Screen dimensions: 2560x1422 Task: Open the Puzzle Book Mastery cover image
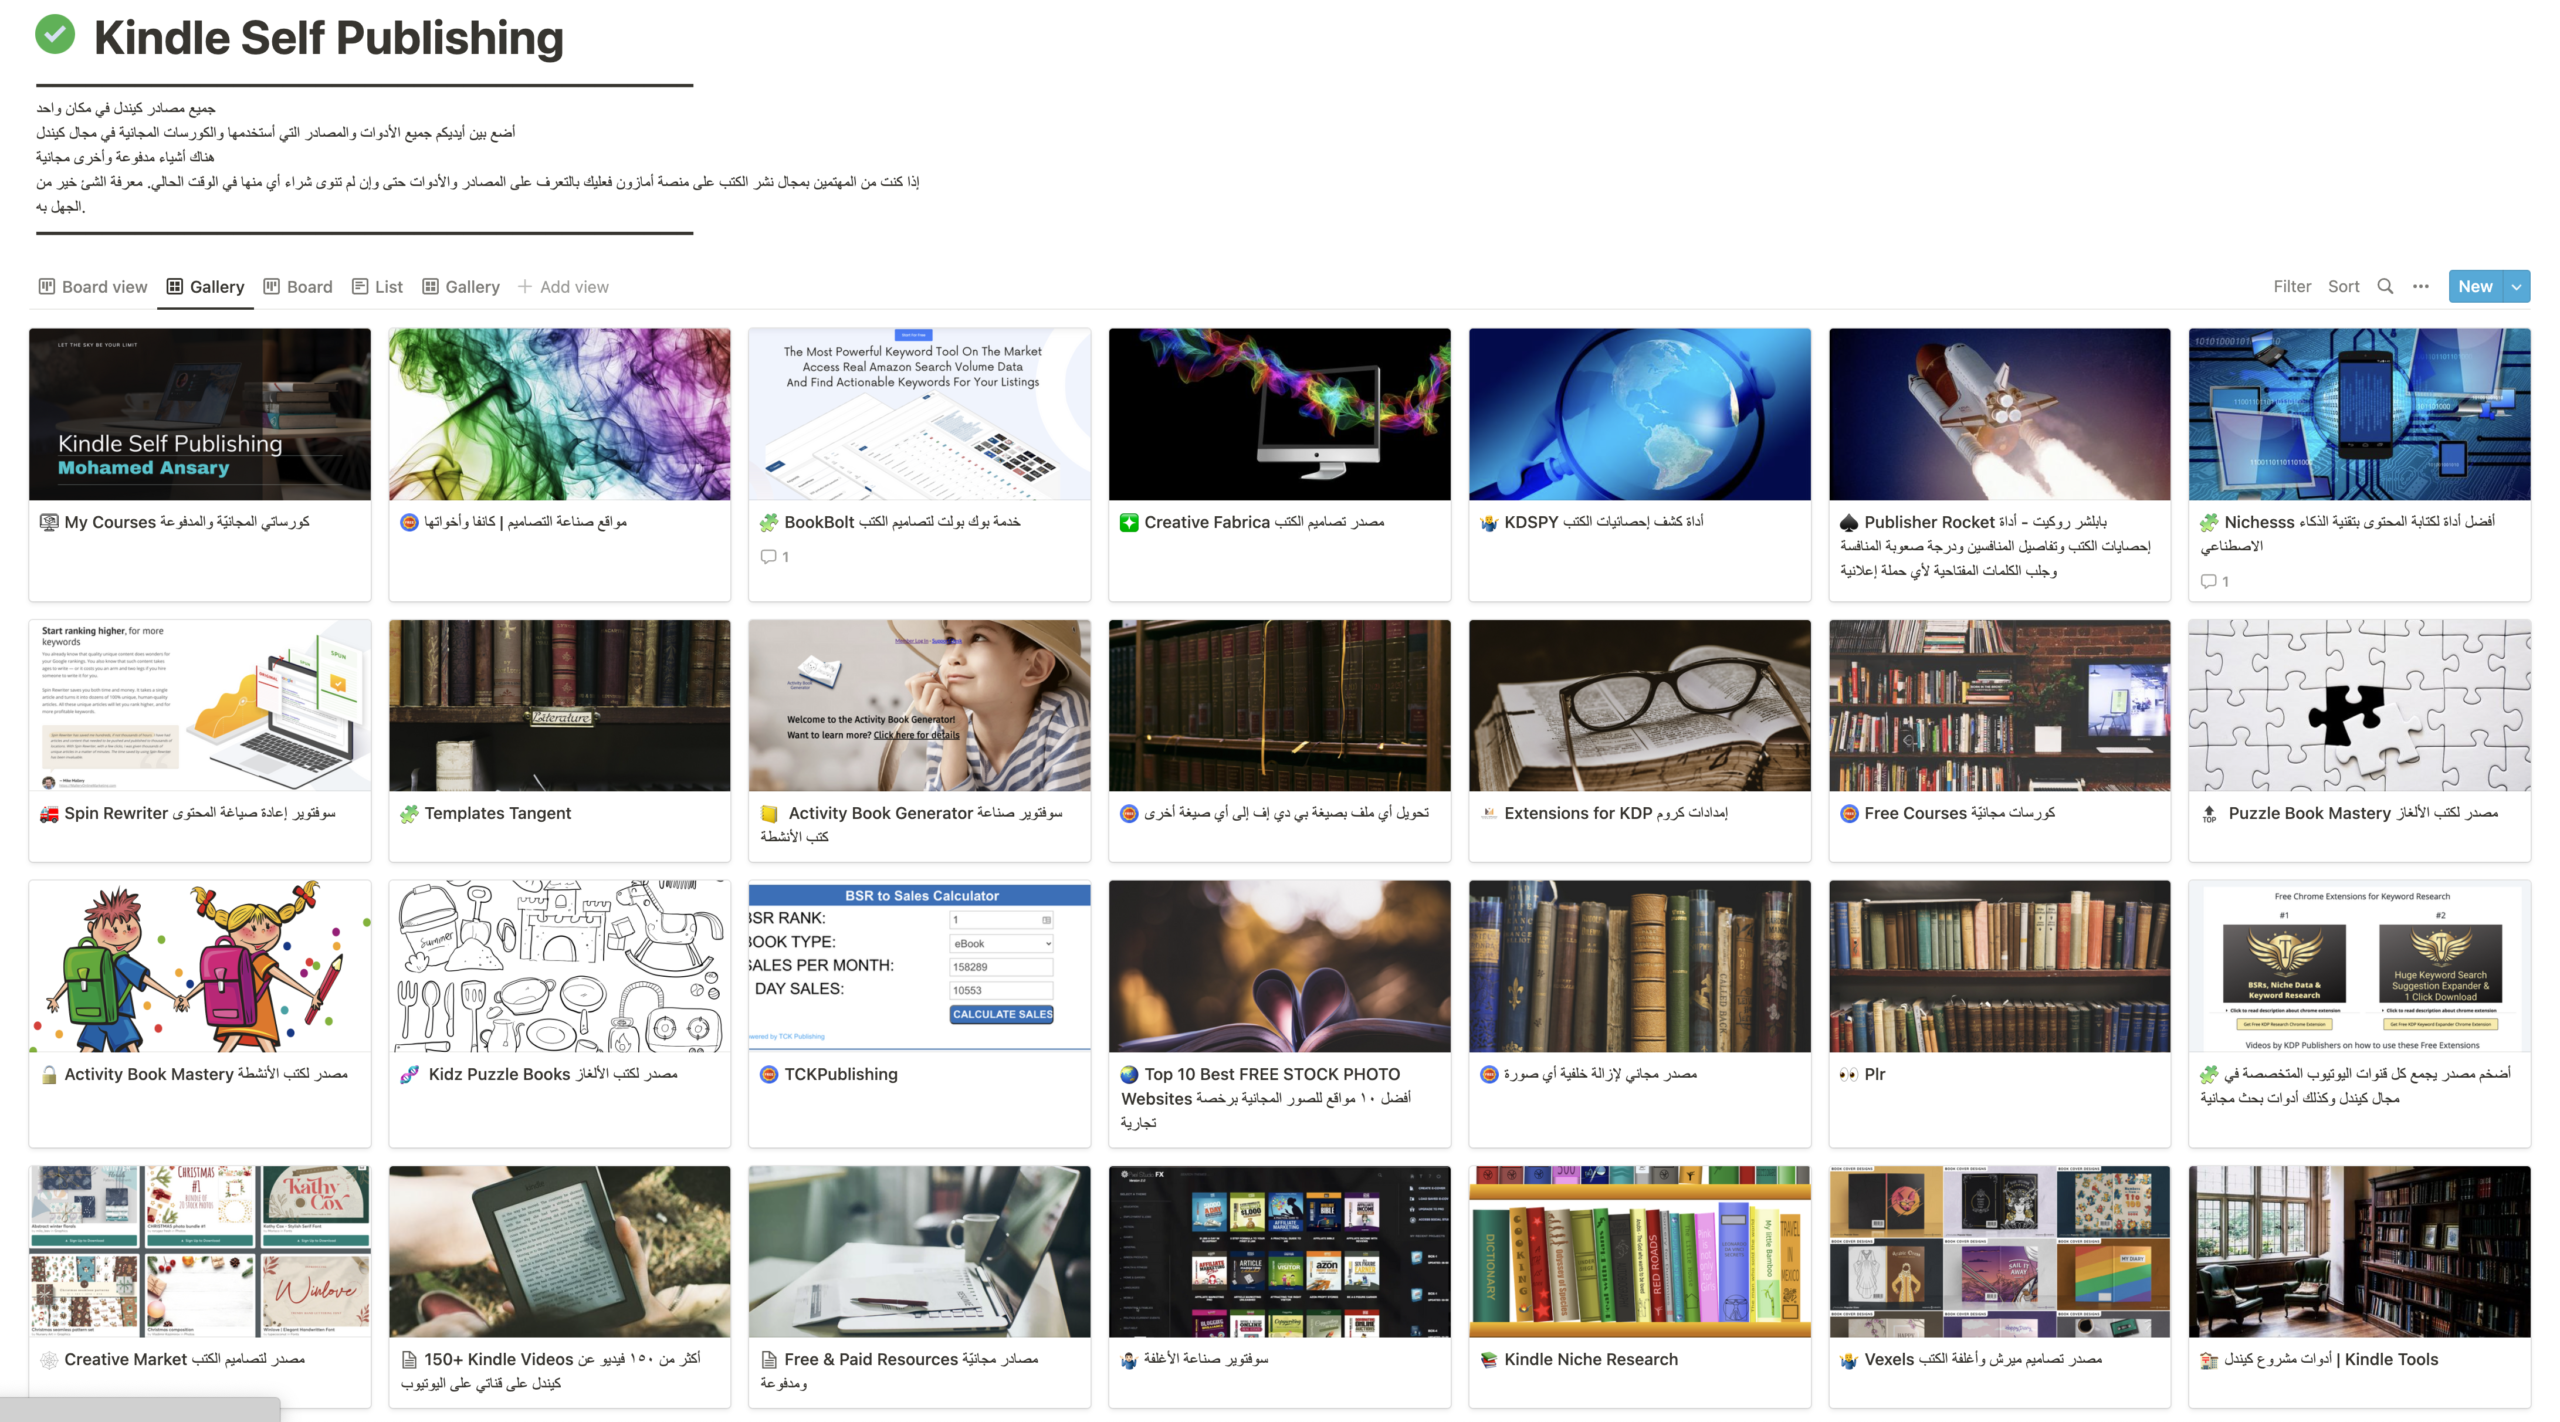tap(2359, 706)
